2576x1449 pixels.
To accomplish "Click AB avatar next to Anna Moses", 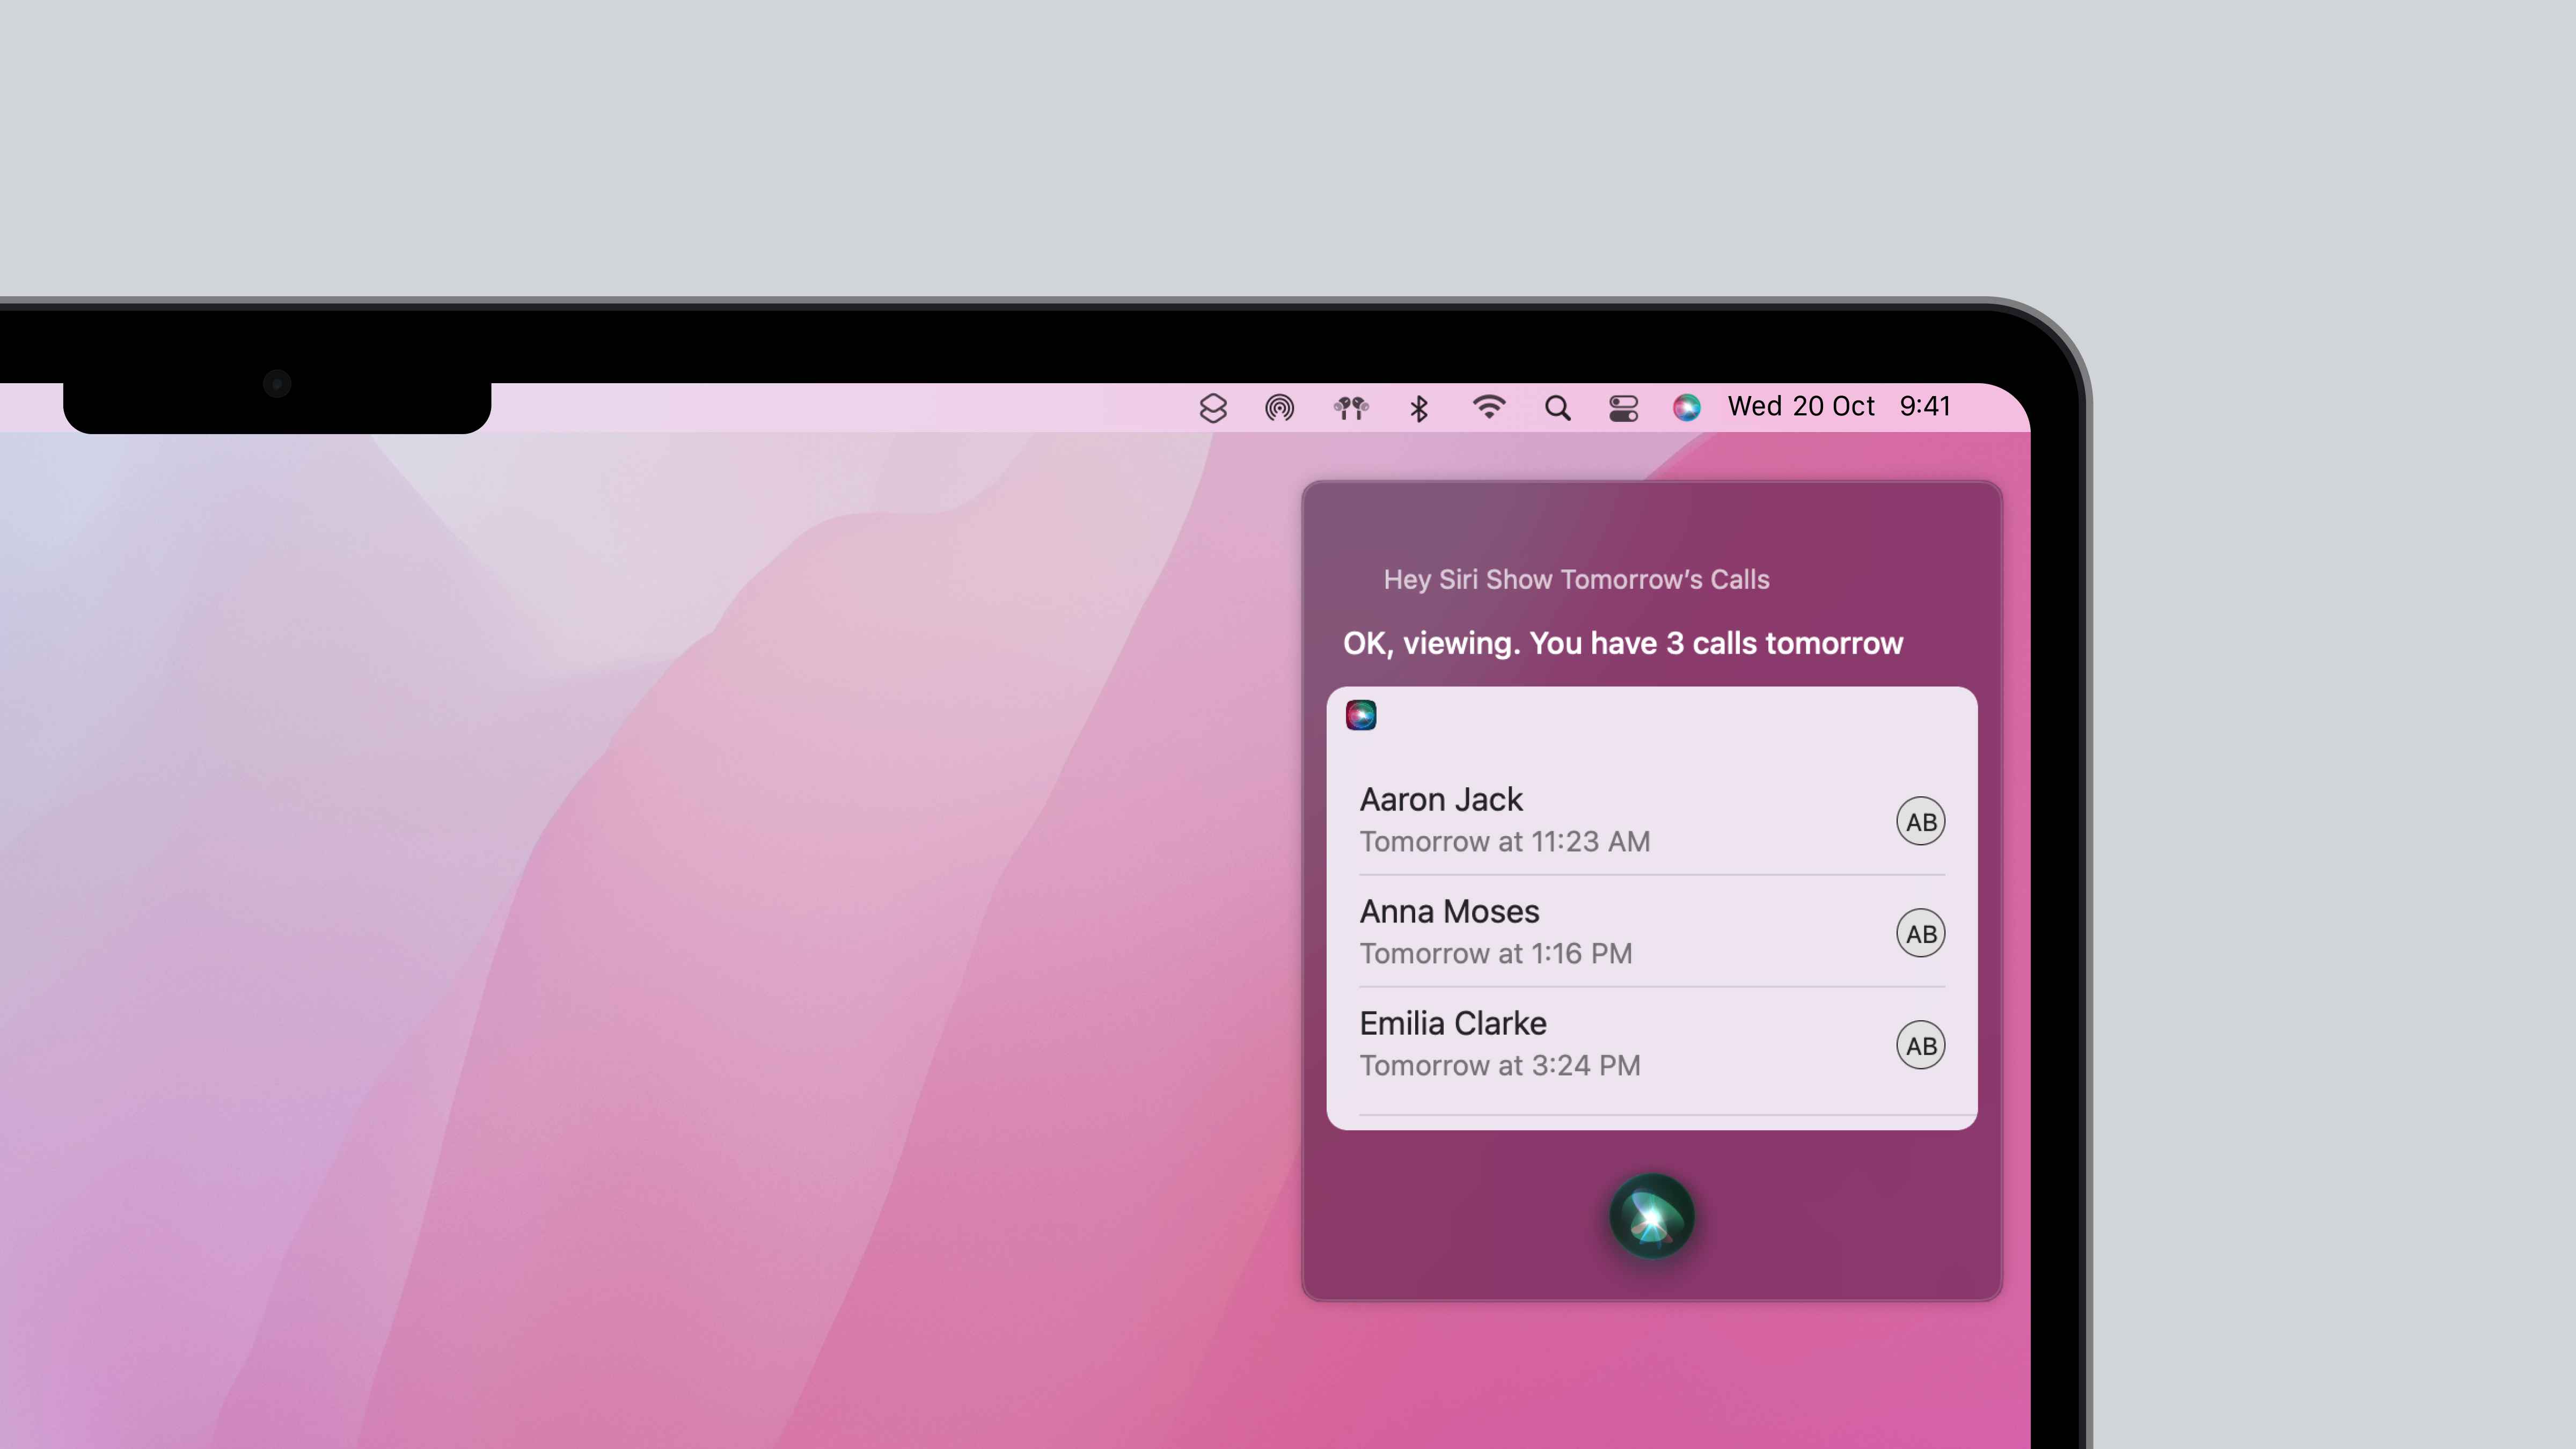I will (1920, 933).
